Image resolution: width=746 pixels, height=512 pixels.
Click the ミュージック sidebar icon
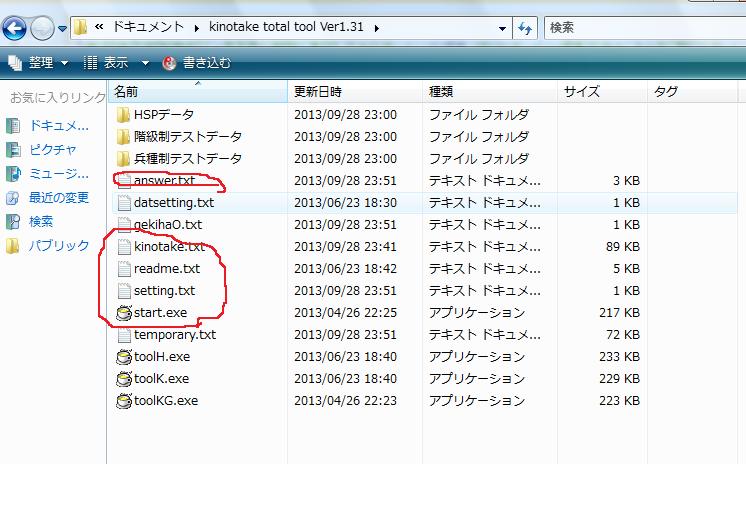[13, 174]
